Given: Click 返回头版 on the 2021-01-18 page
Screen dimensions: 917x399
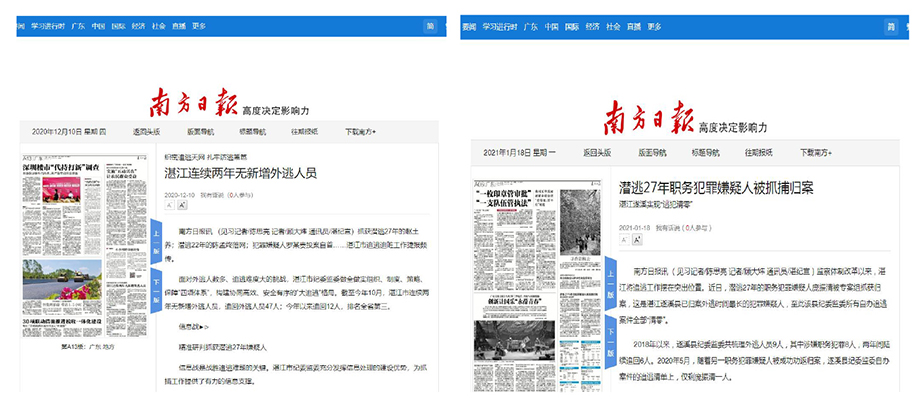Looking at the screenshot, I should pyautogui.click(x=597, y=153).
